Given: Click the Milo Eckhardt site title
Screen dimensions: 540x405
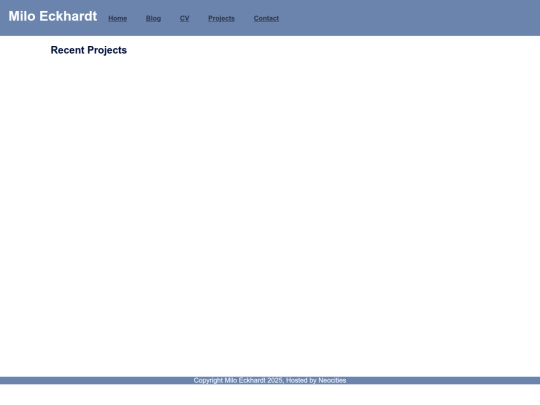Looking at the screenshot, I should click(x=53, y=16).
